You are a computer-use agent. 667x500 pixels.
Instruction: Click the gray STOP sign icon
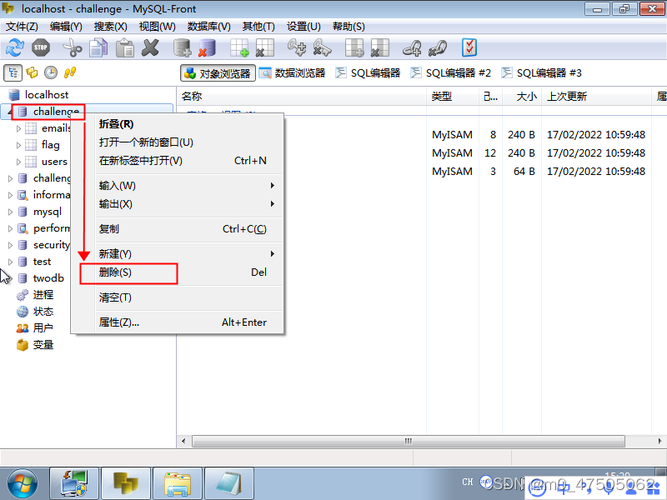(41, 48)
